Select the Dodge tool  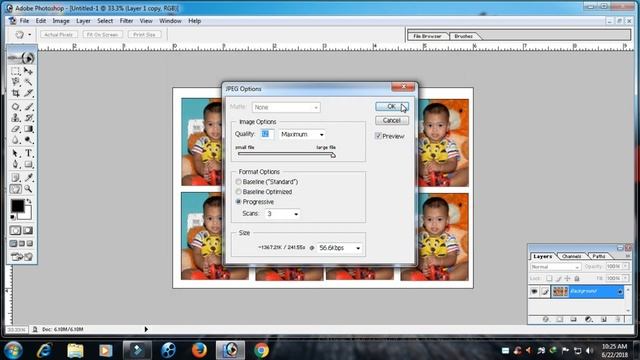pyautogui.click(x=28, y=140)
